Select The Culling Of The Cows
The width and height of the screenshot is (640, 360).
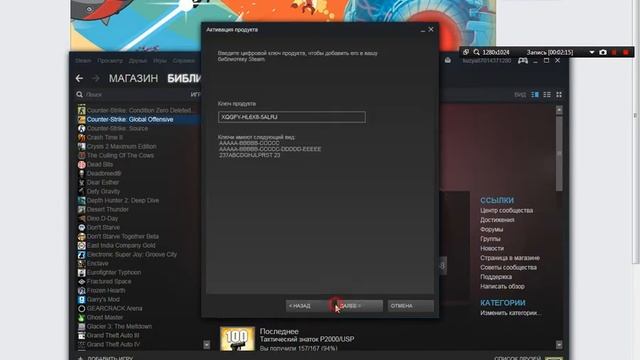click(138, 156)
